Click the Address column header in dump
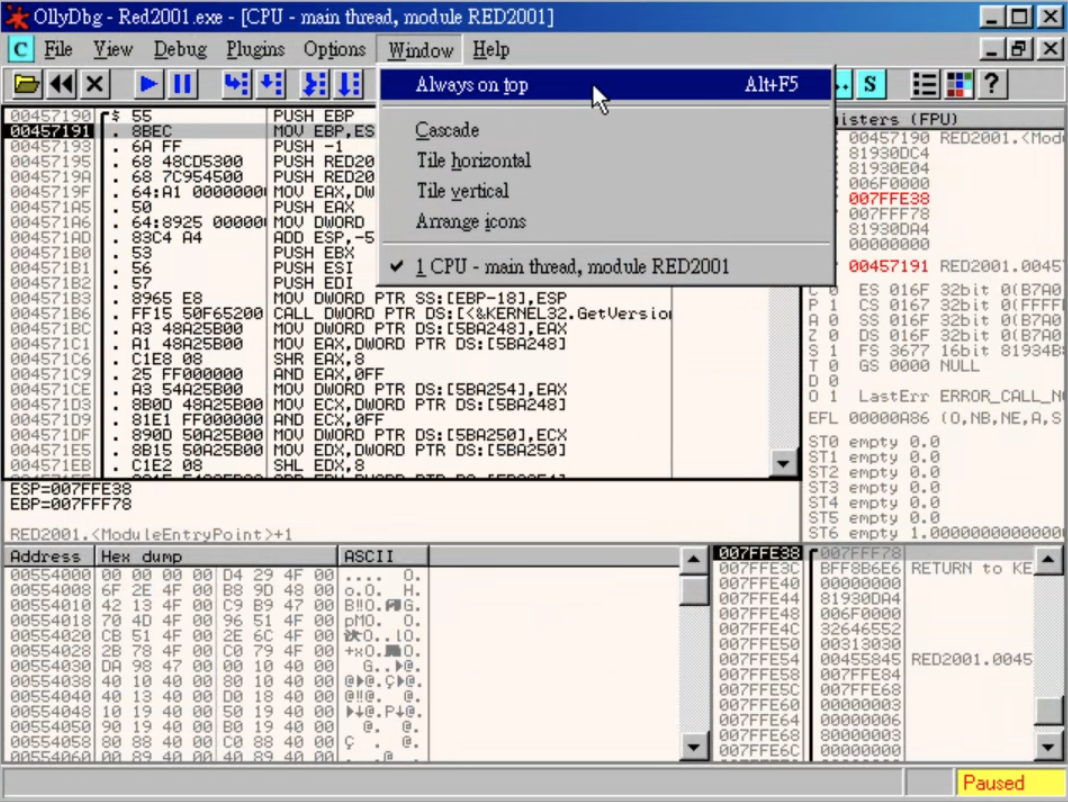1068x802 pixels. coord(49,556)
